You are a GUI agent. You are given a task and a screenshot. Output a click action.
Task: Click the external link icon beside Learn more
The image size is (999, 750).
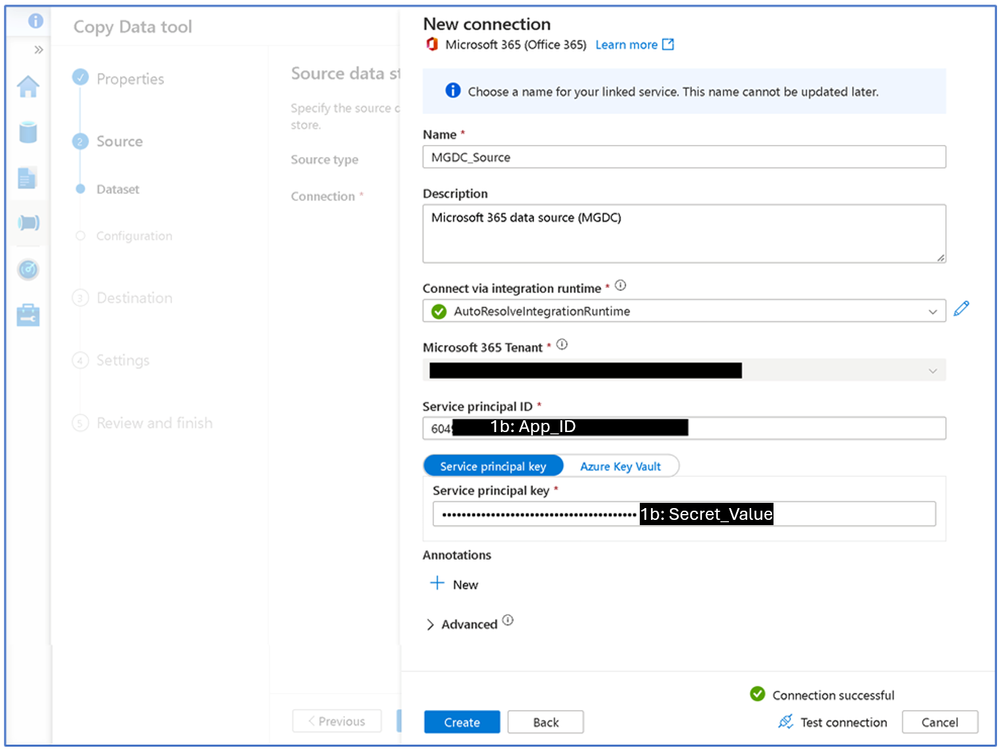(668, 45)
